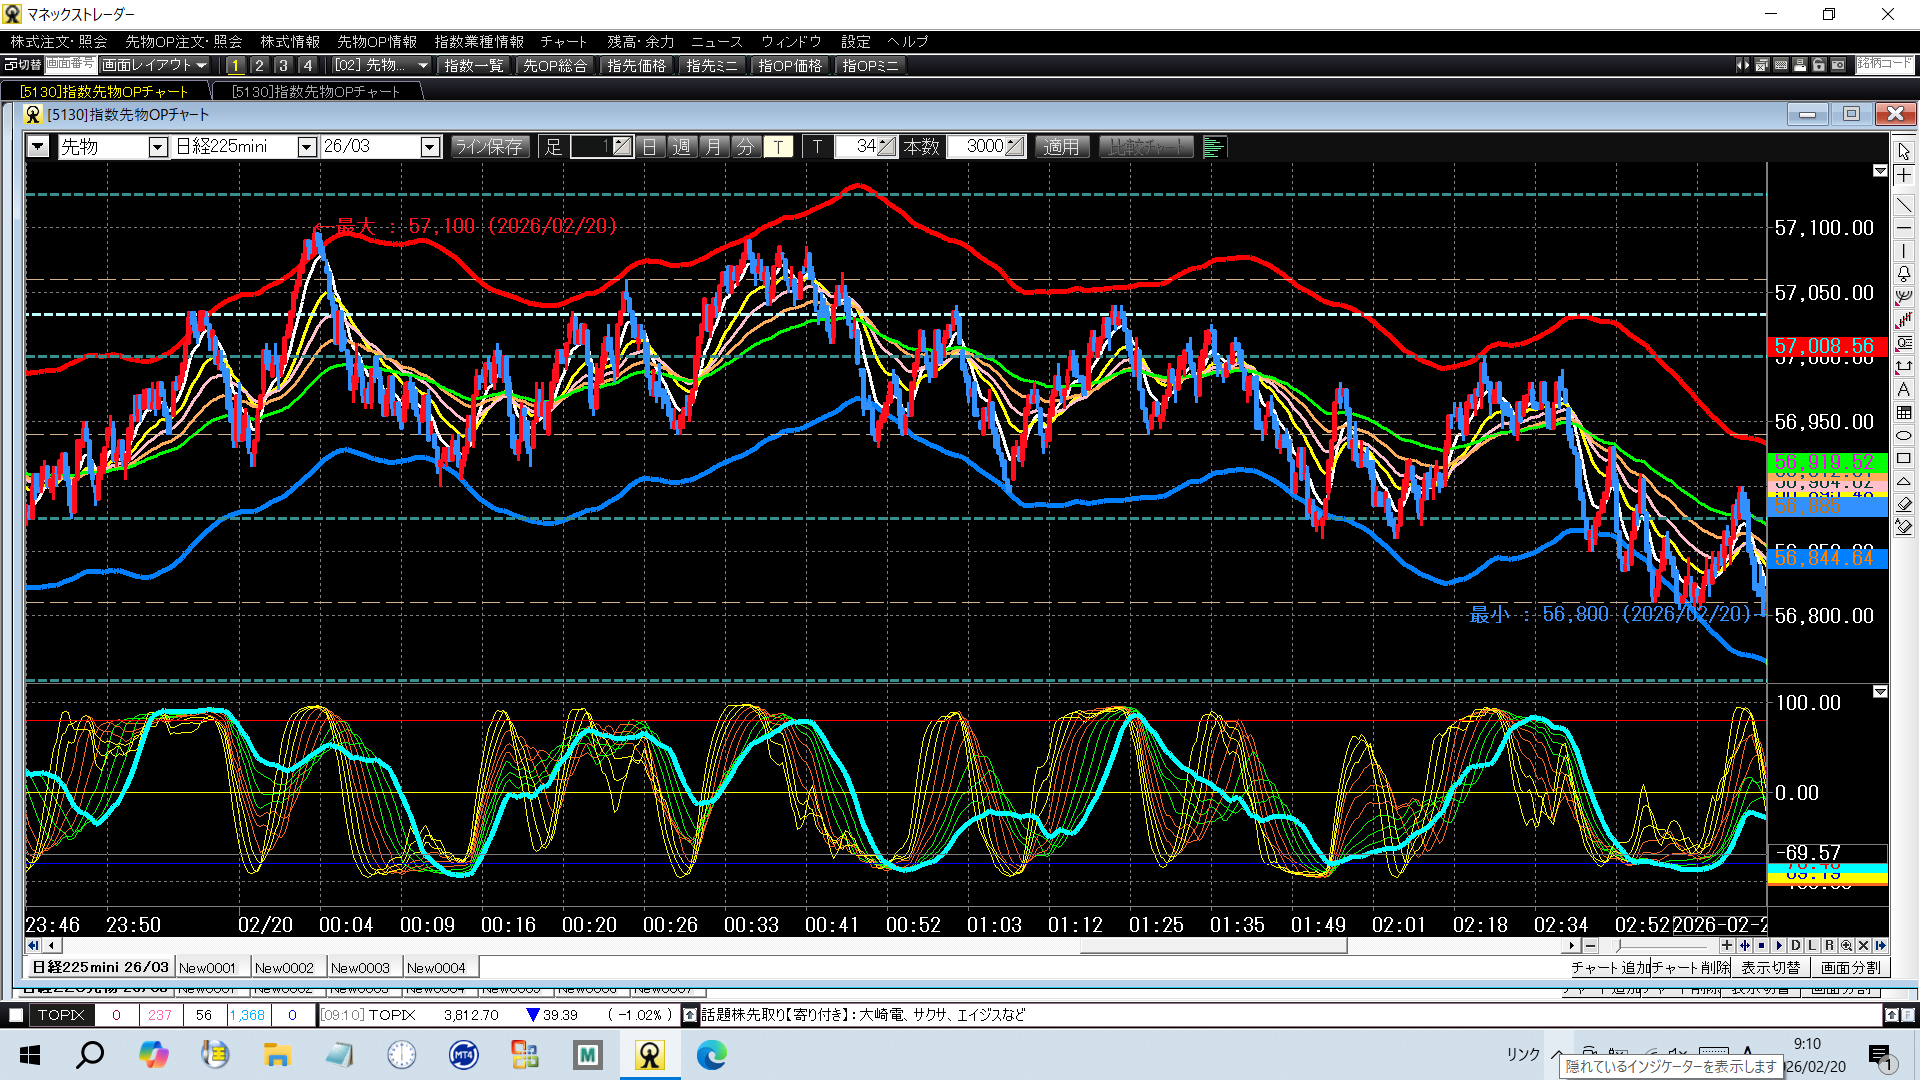
Task: Expand the 26/03 contract month dropdown
Action: [x=430, y=147]
